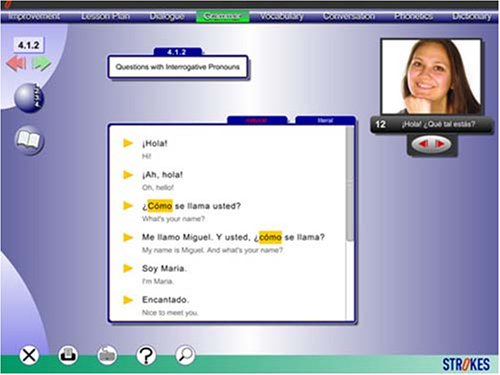Image resolution: width=500 pixels, height=375 pixels.
Task: Open the Improvement menu
Action: coord(34,16)
